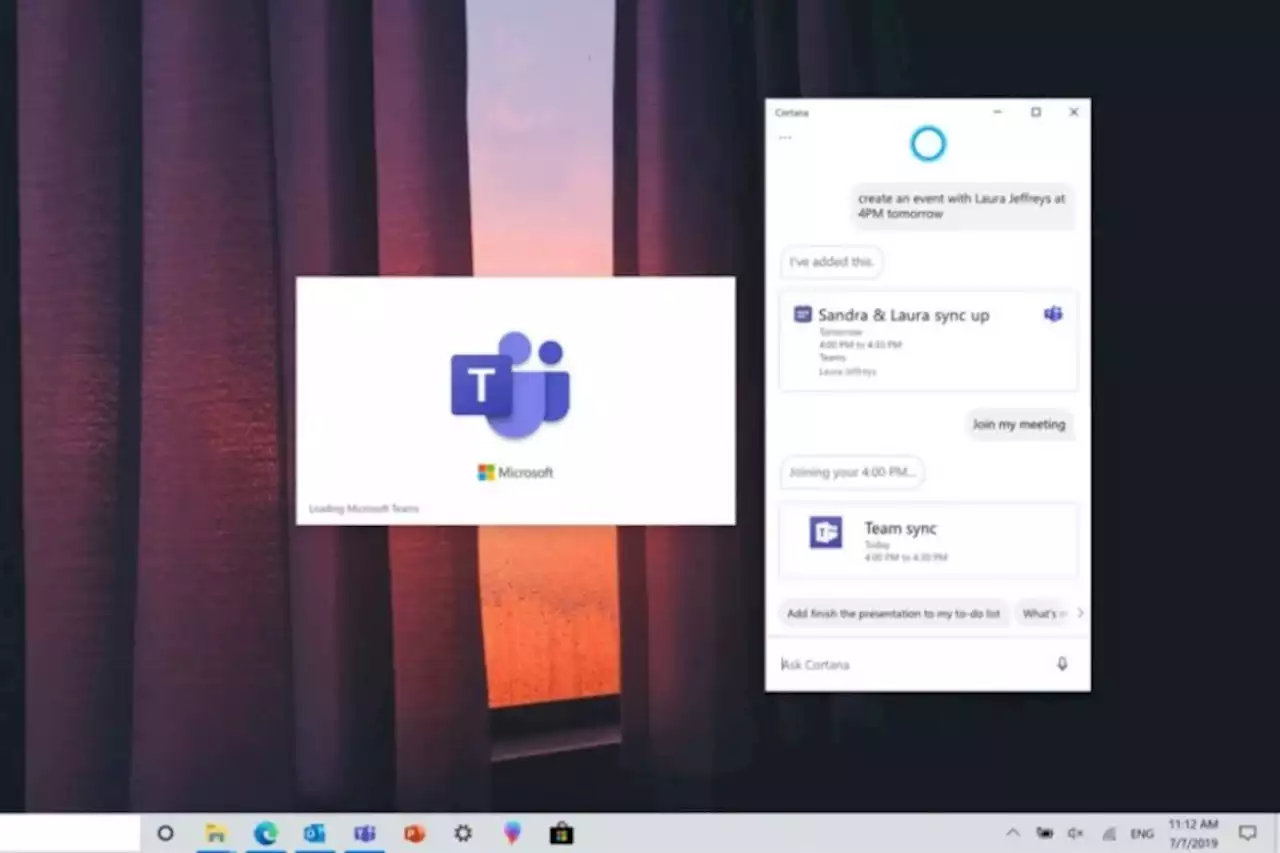The height and width of the screenshot is (853, 1280).
Task: Select the 'create an event with Laura Jeffreys' message
Action: pyautogui.click(x=962, y=206)
